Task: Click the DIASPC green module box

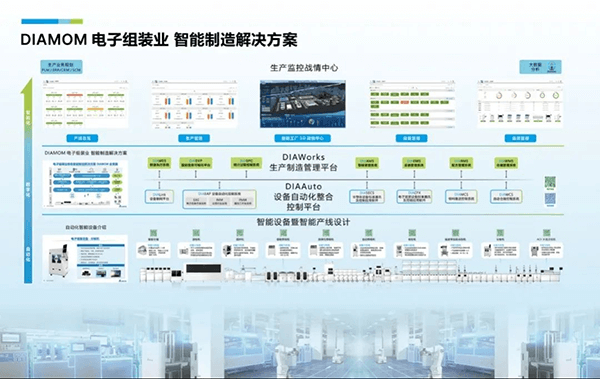Action: pyautogui.click(x=246, y=163)
